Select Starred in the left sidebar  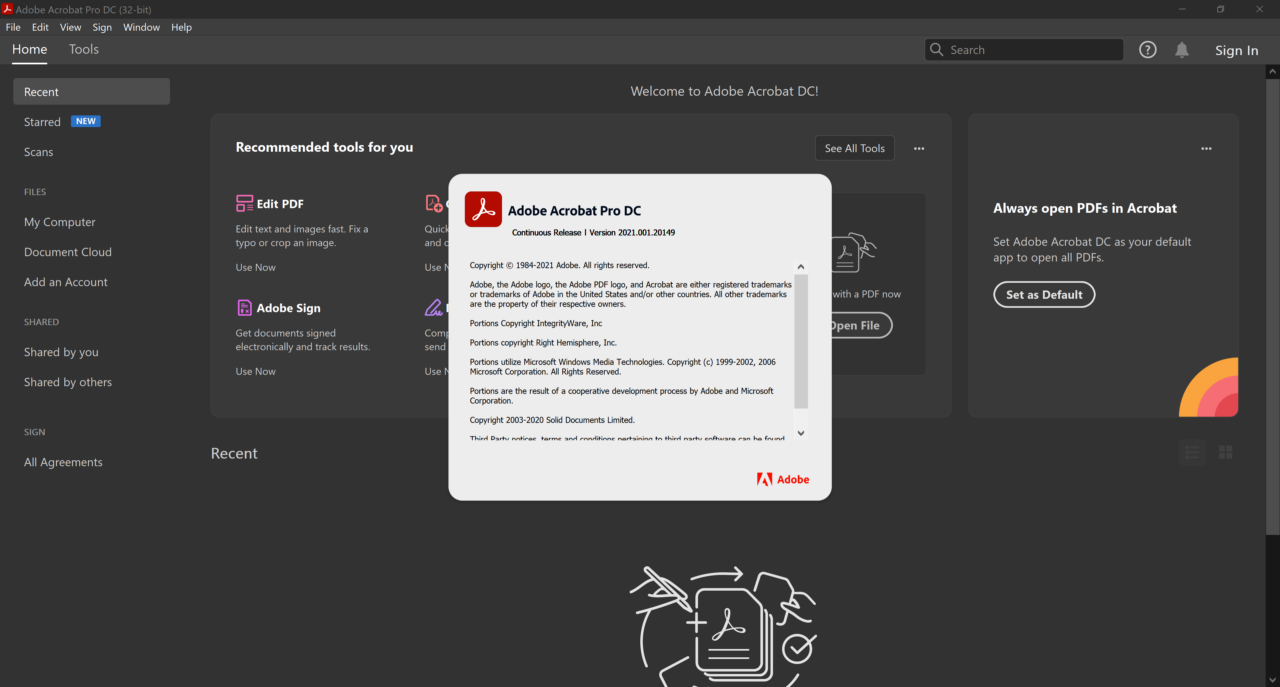(43, 122)
